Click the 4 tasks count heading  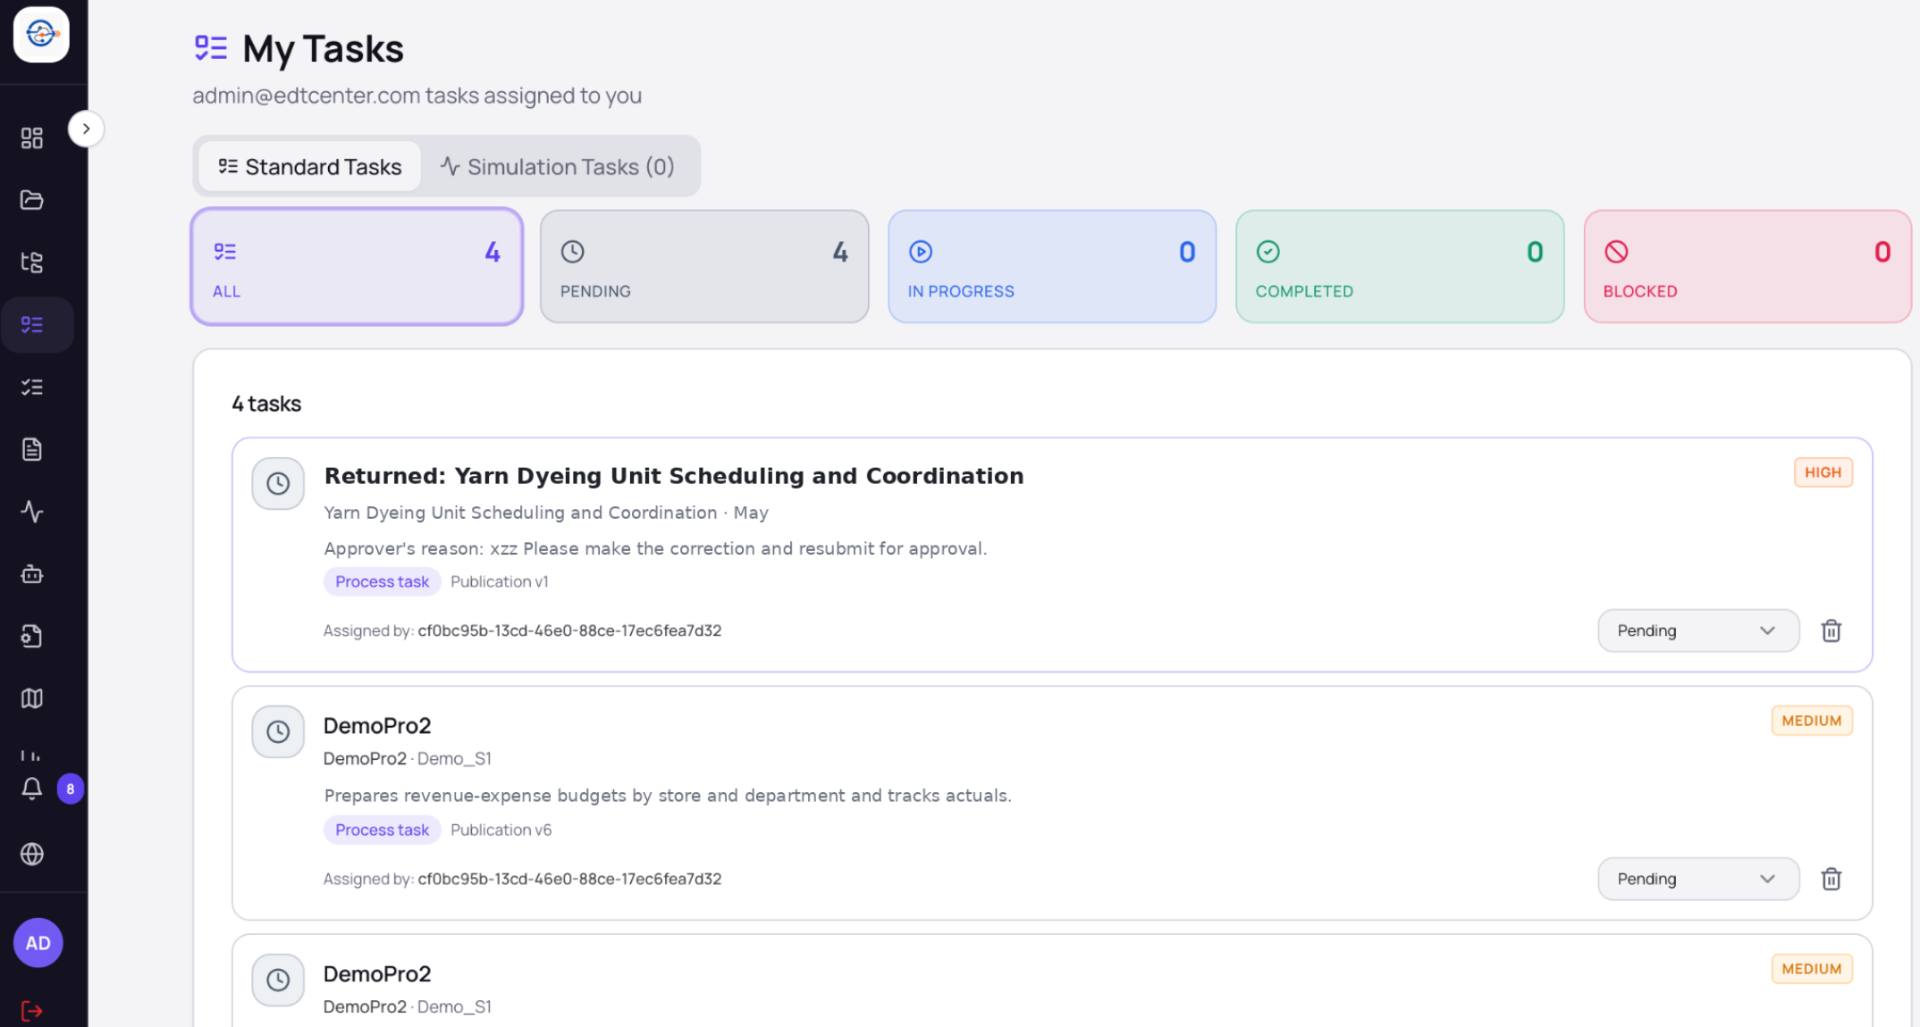266,404
